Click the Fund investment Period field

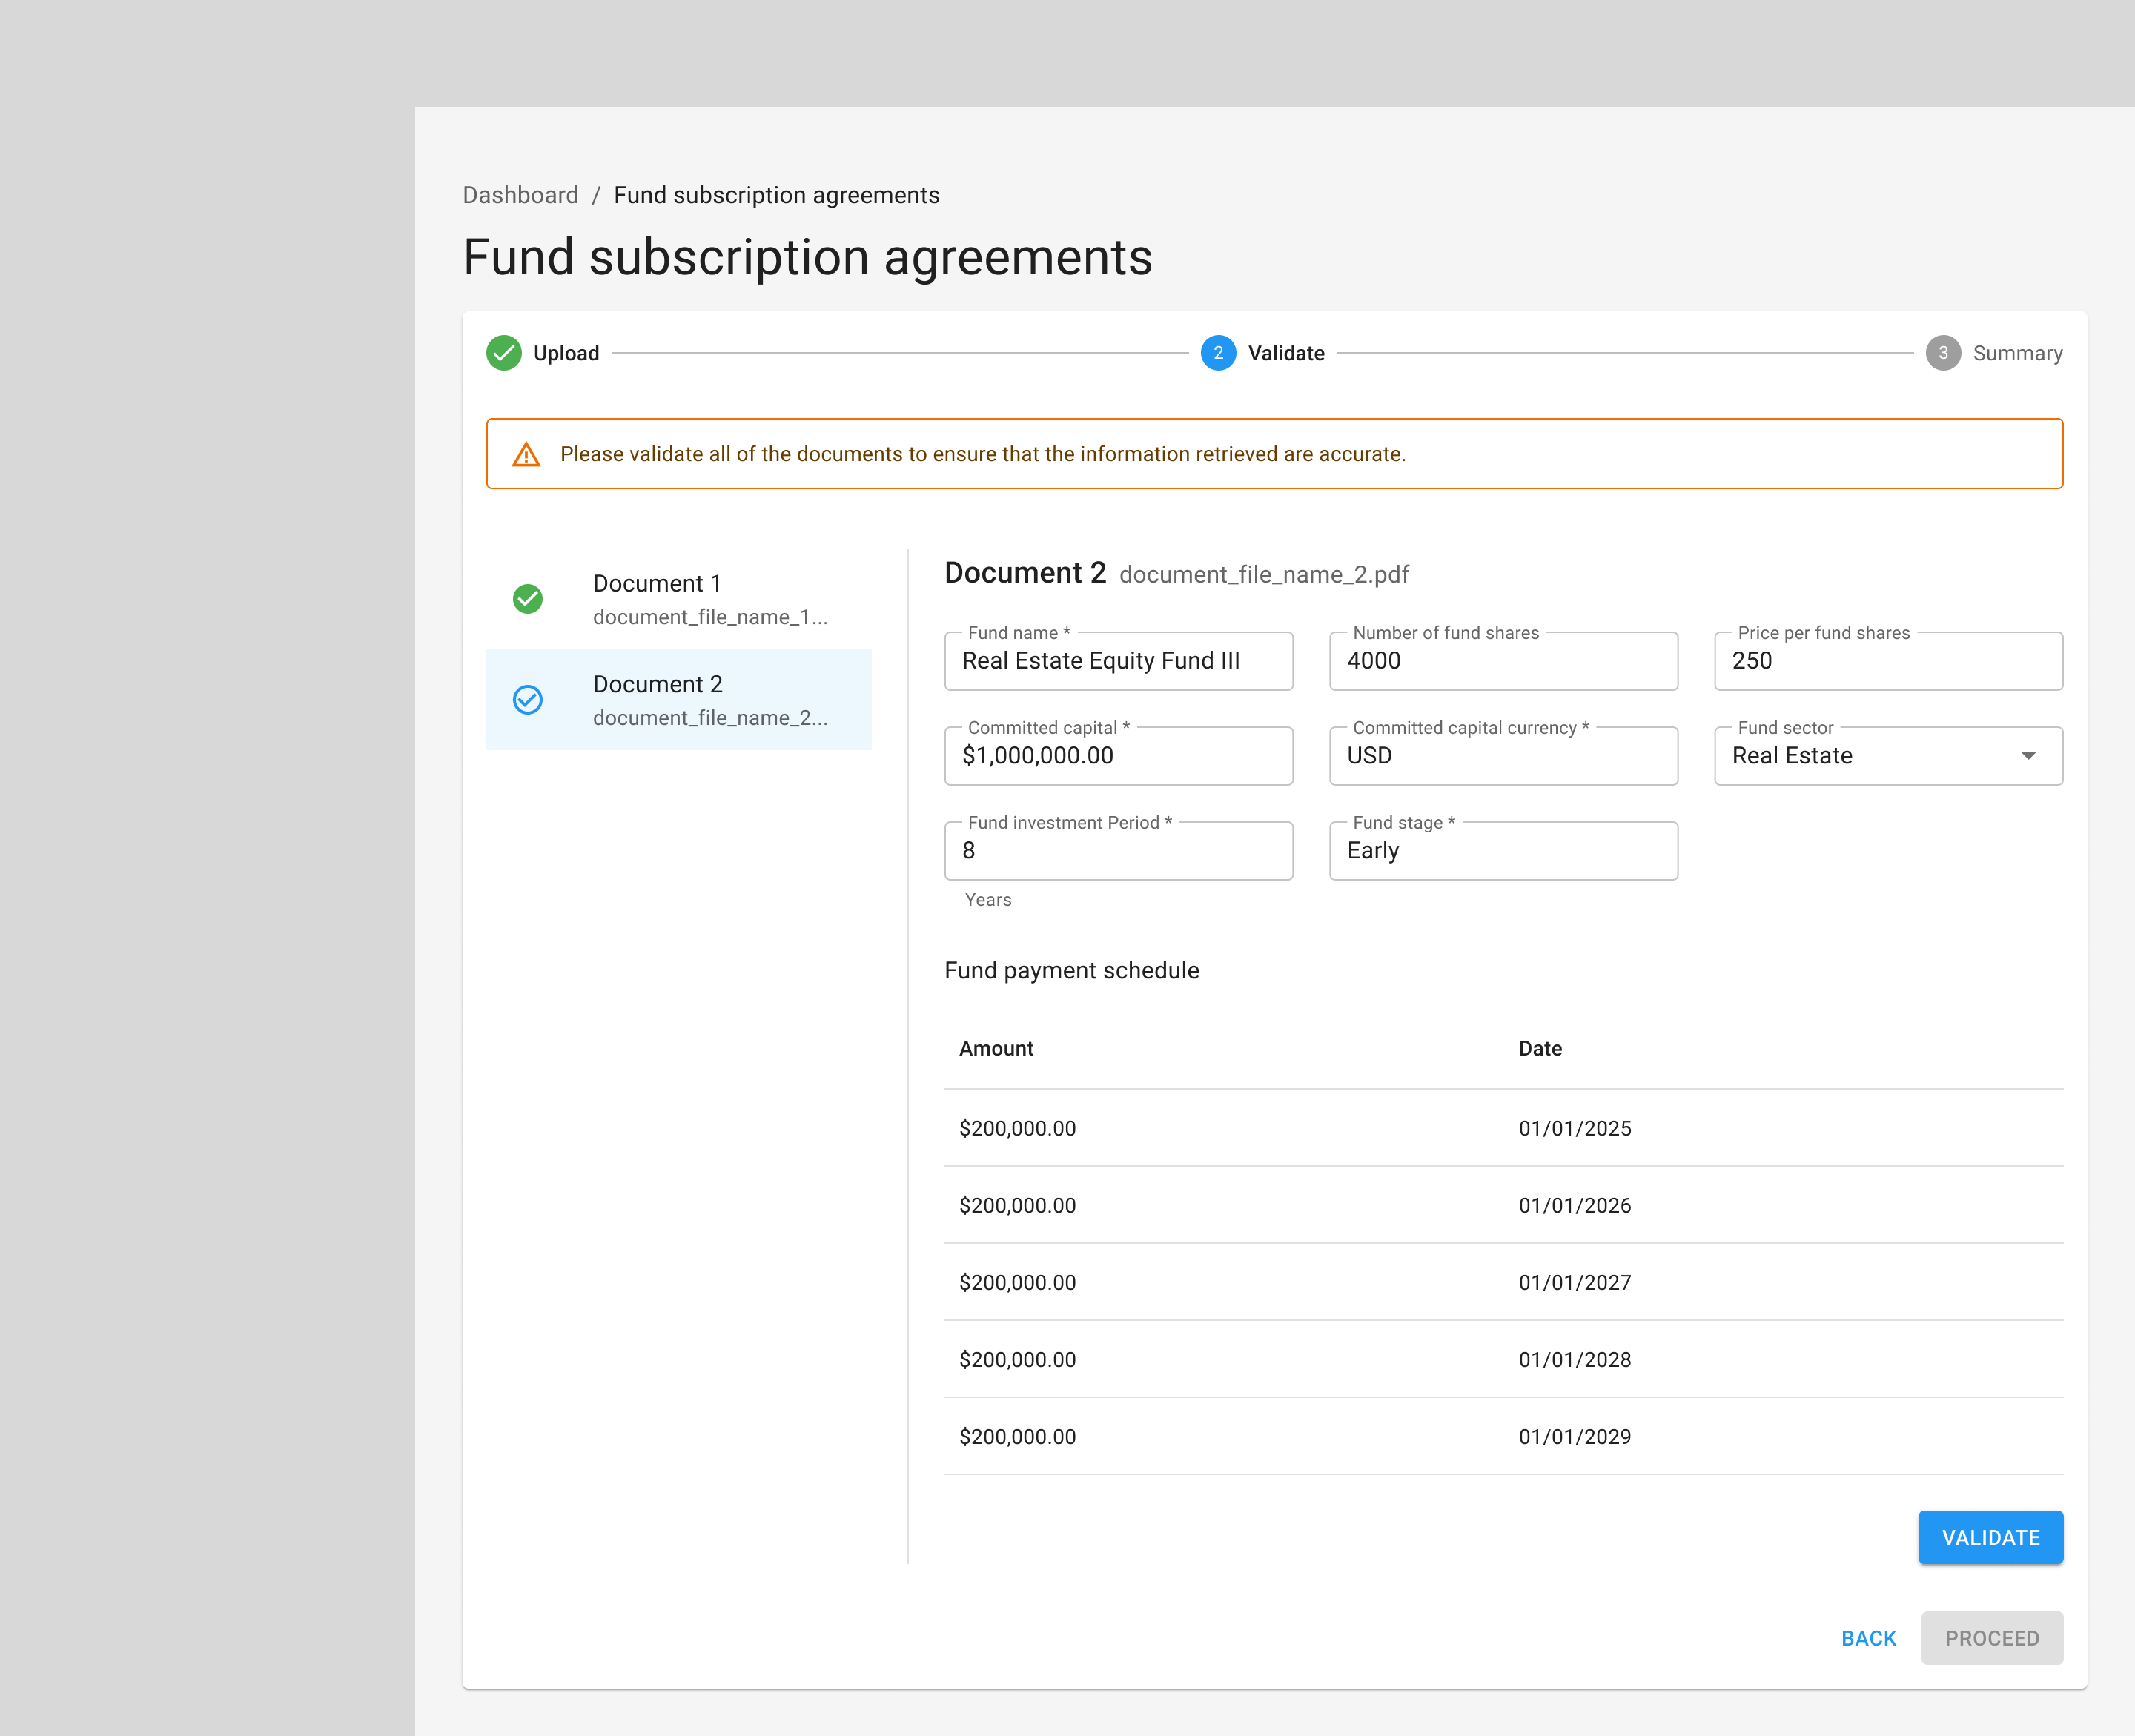[1118, 851]
